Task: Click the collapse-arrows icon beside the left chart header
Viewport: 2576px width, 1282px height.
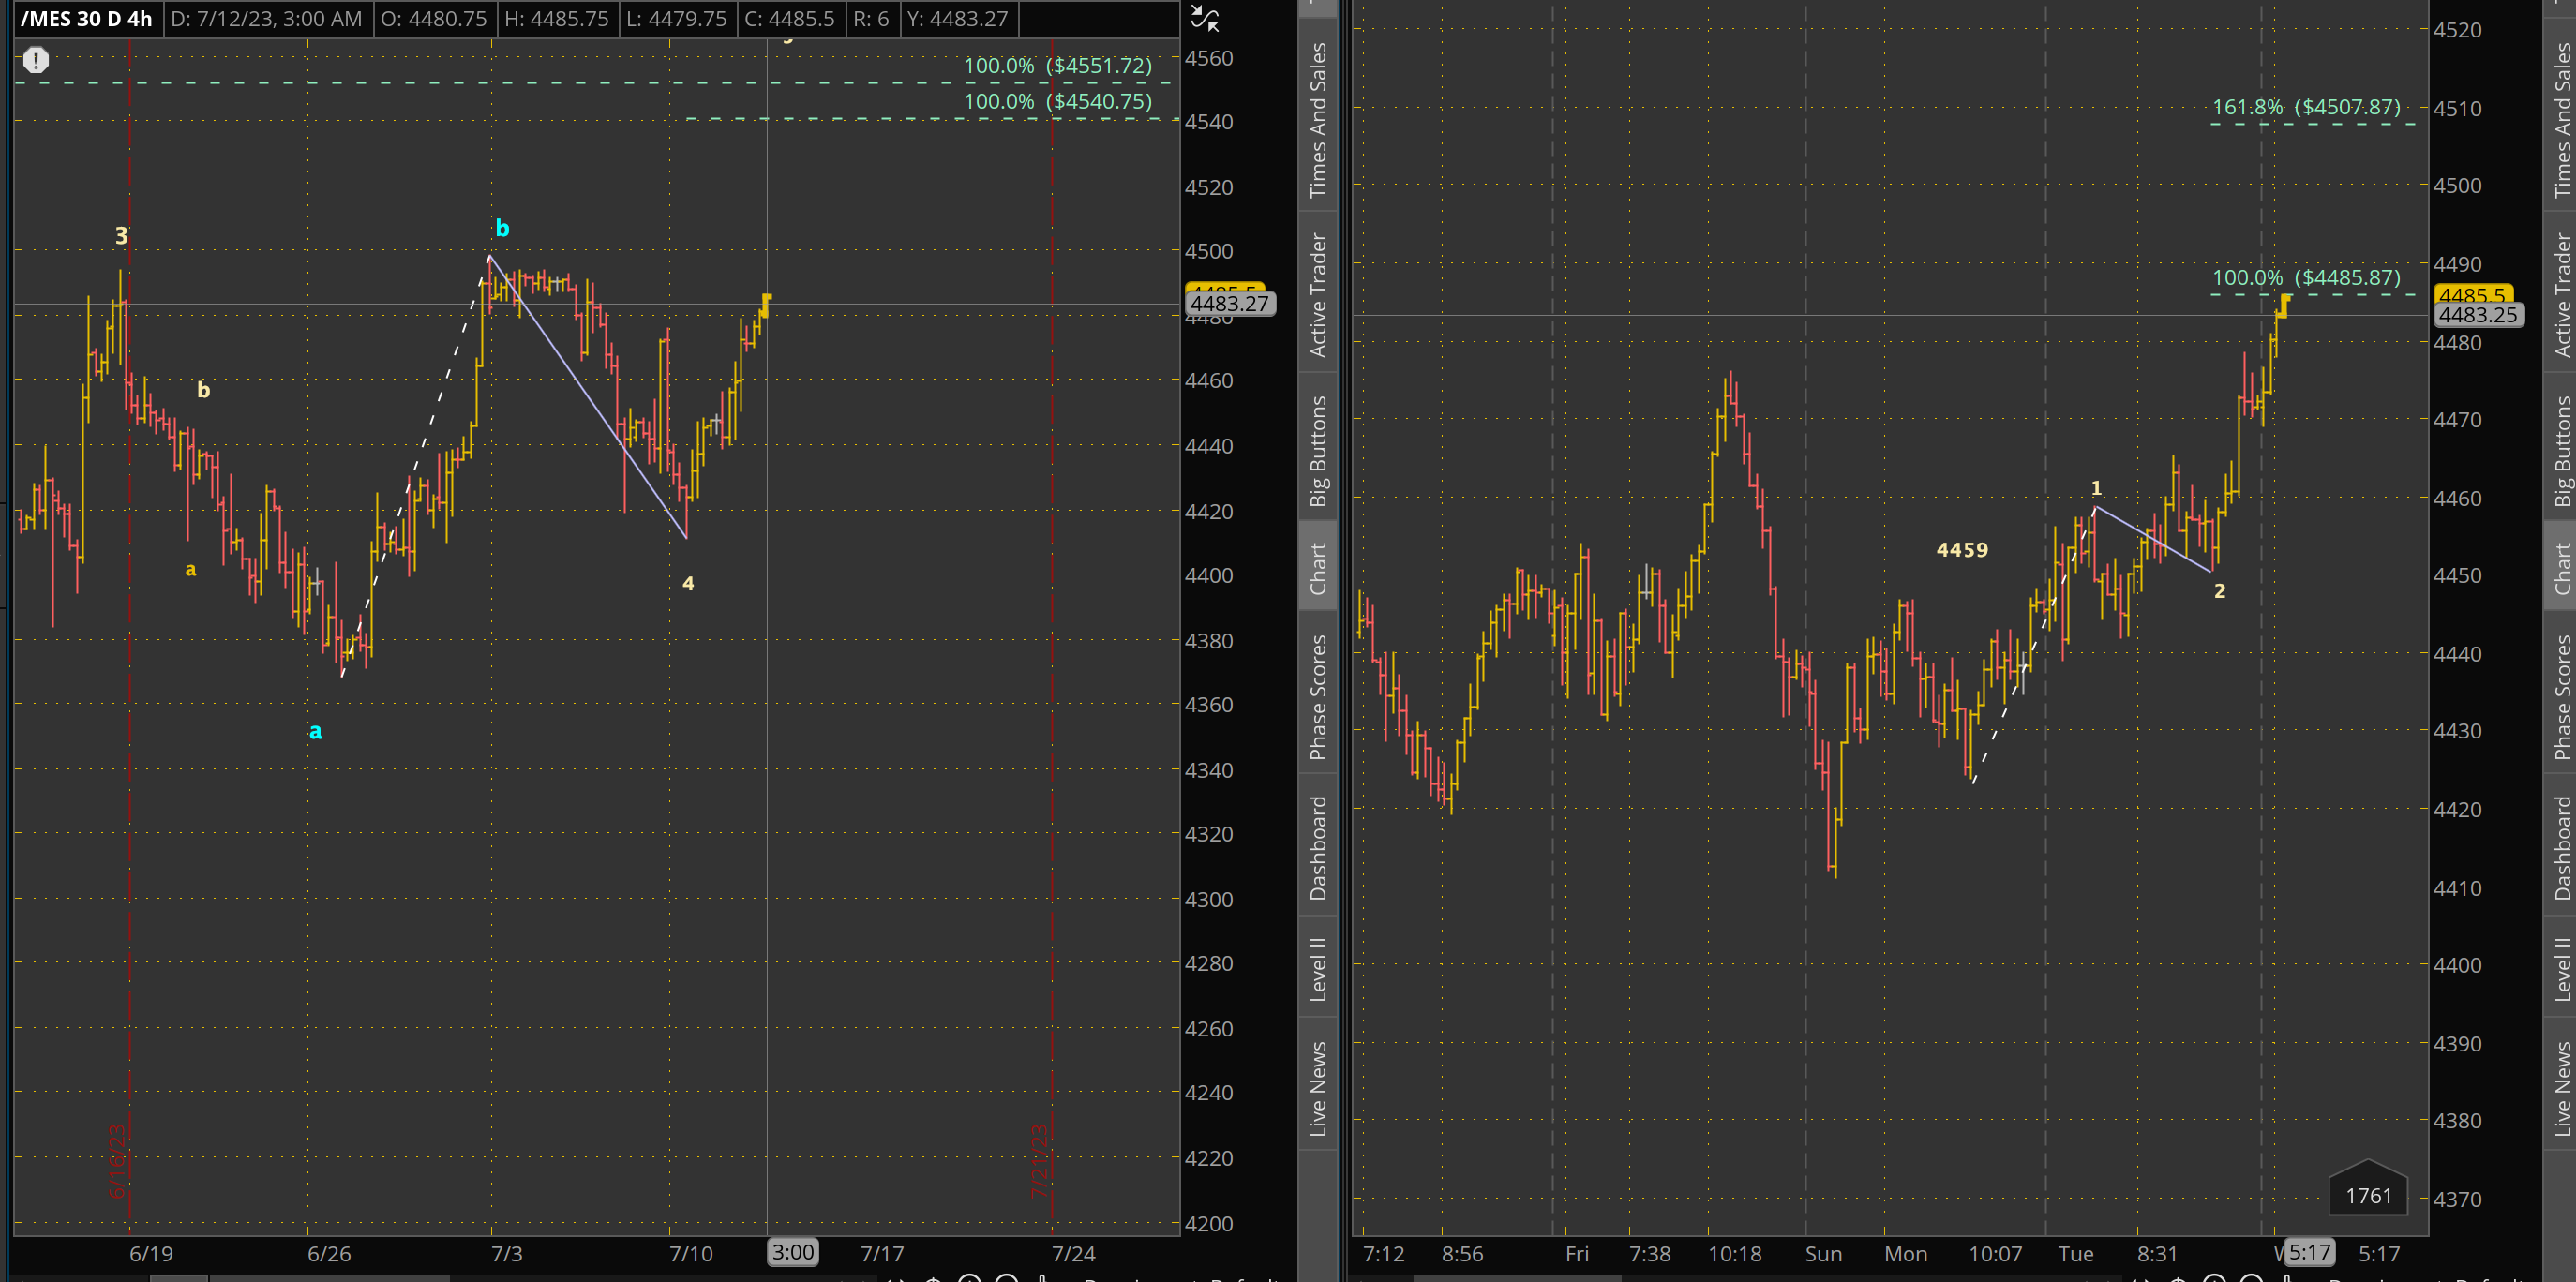Action: 1204,18
